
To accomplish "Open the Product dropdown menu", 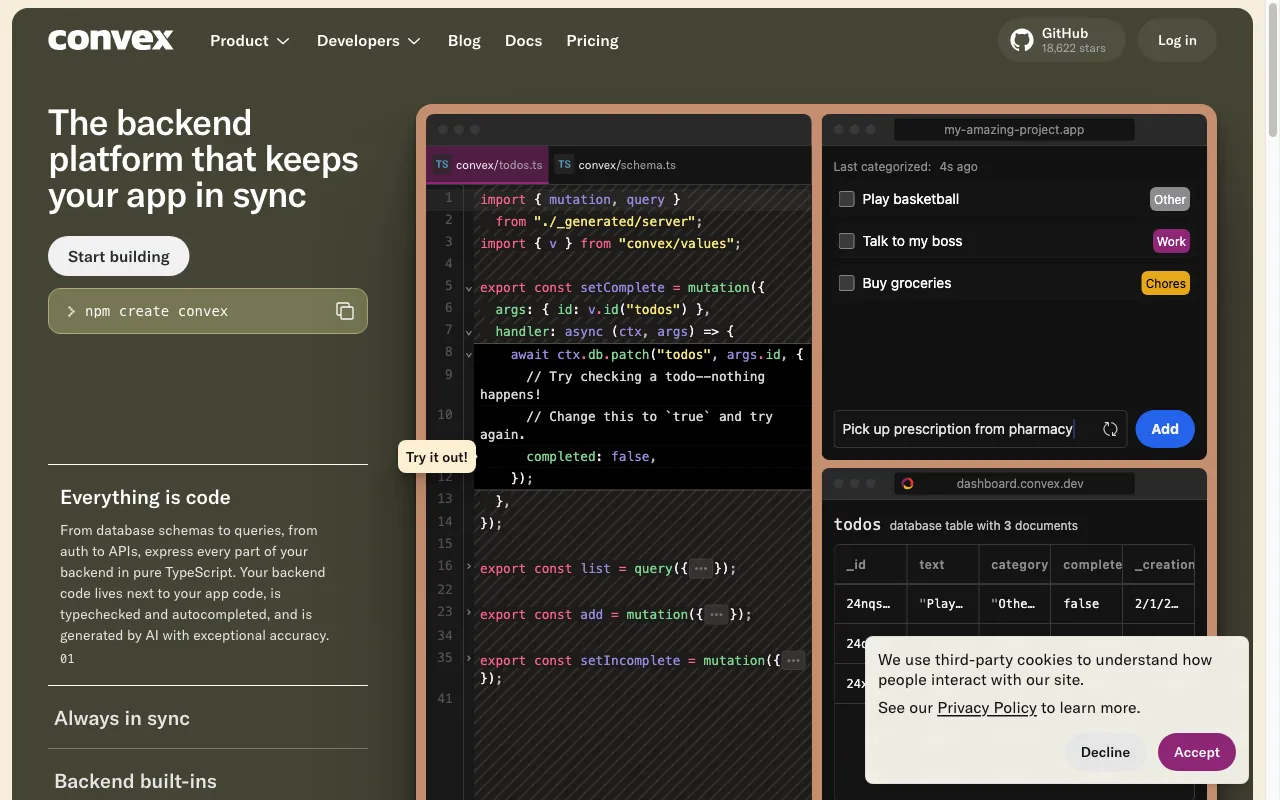I will click(250, 41).
